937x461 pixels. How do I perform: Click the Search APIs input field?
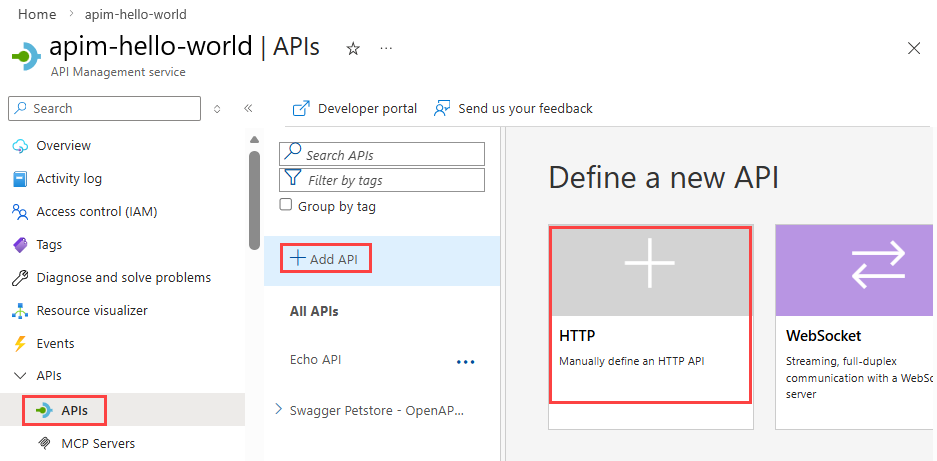[382, 155]
